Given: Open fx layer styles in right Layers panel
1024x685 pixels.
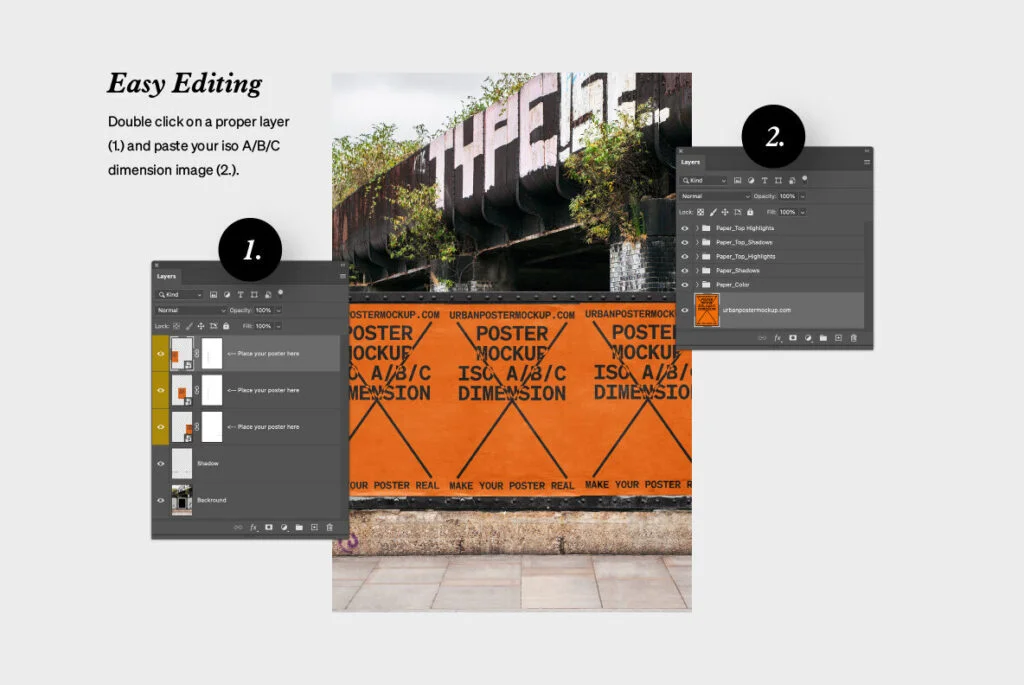Looking at the screenshot, I should coord(777,338).
